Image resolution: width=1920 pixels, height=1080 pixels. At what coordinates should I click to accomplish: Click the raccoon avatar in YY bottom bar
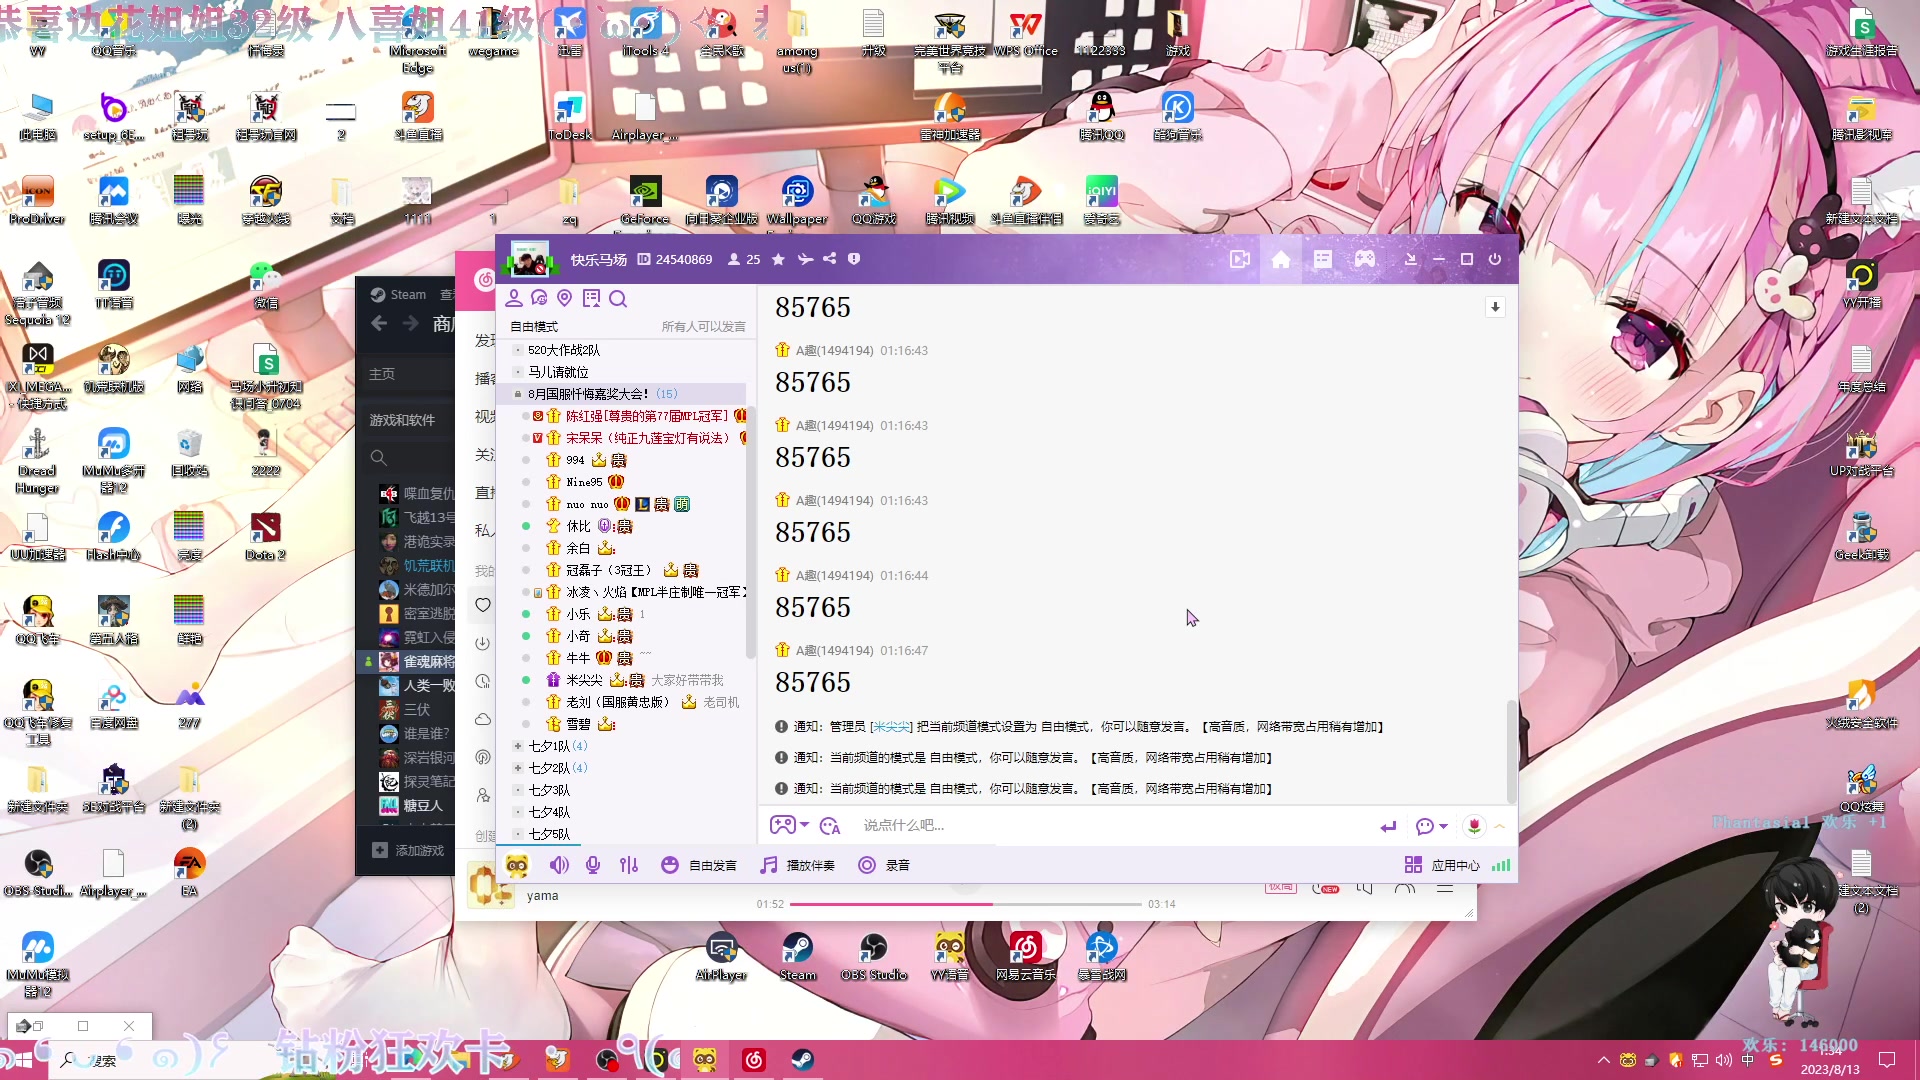tap(516, 865)
